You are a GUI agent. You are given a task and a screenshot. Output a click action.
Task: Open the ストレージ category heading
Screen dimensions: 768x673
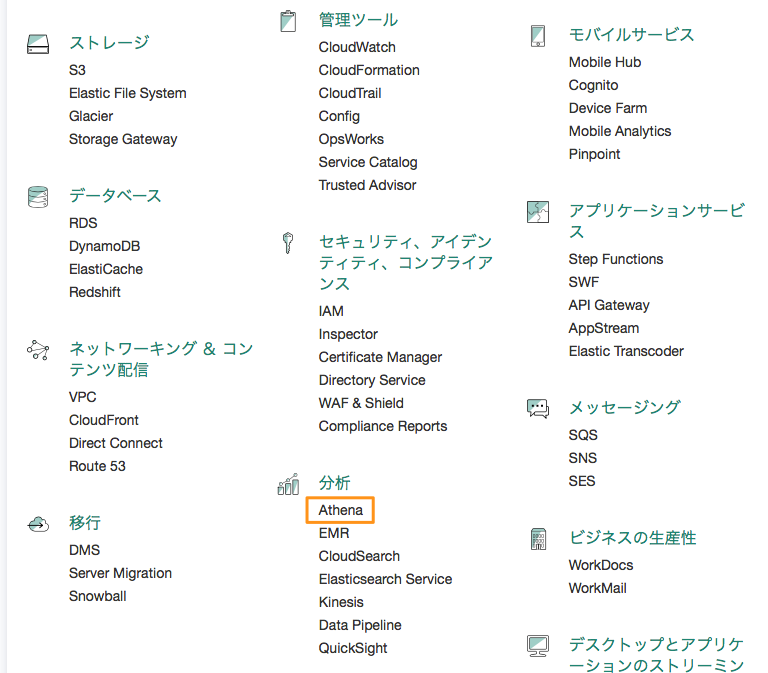coord(109,43)
